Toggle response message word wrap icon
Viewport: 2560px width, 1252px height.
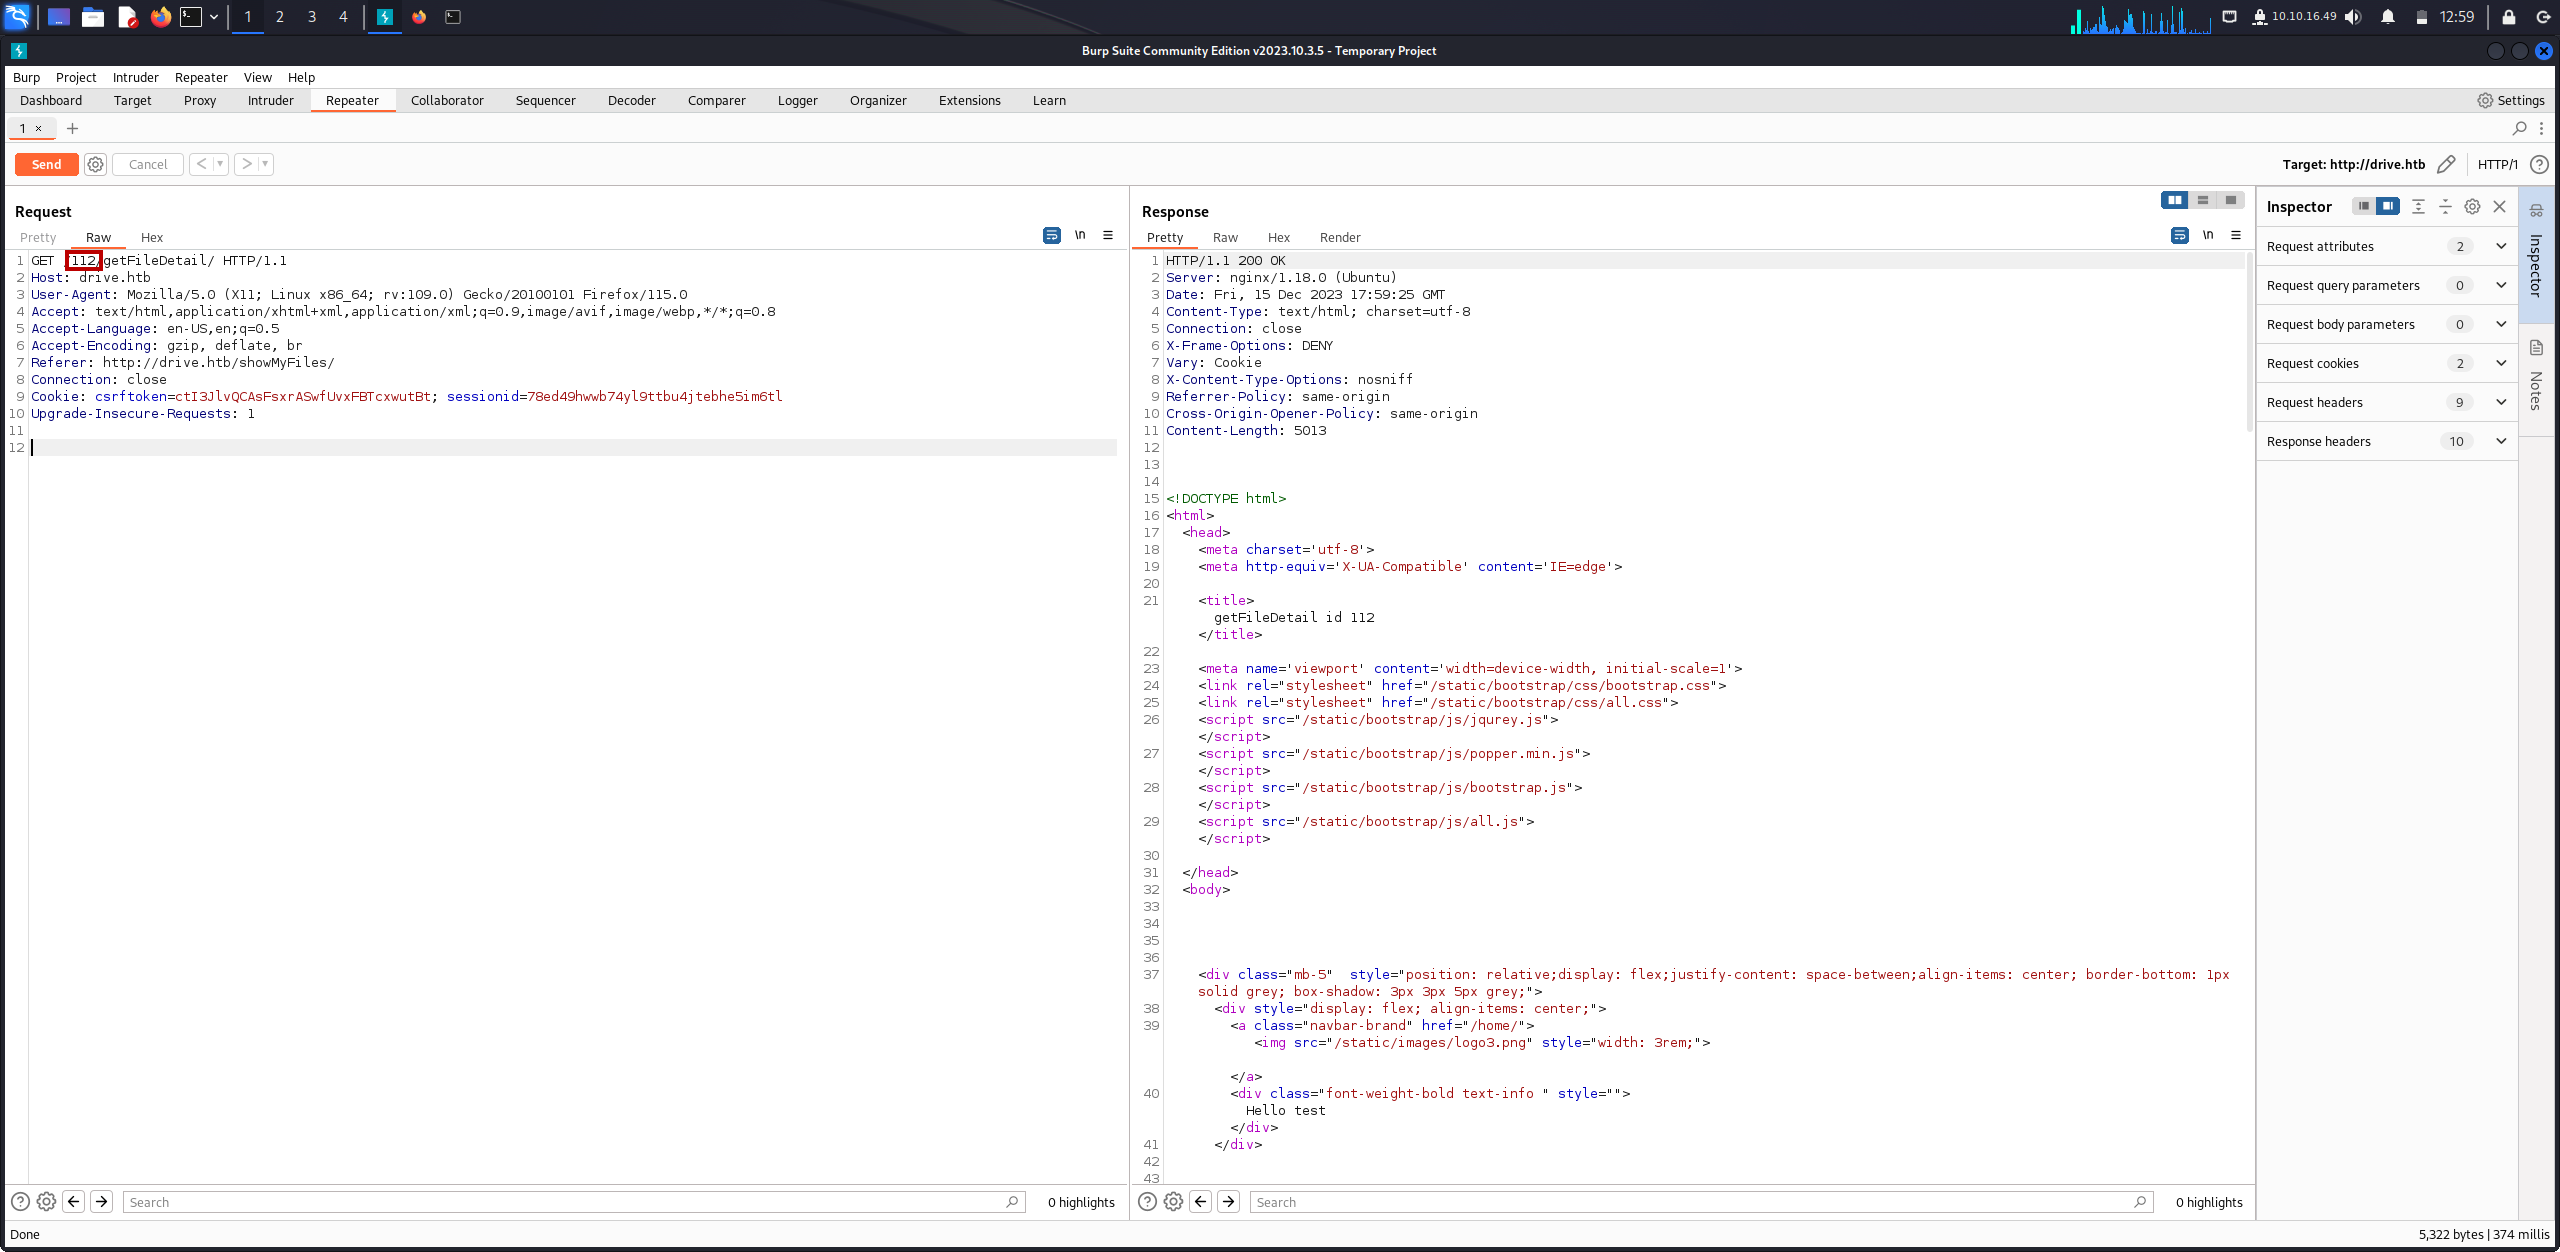[2179, 235]
